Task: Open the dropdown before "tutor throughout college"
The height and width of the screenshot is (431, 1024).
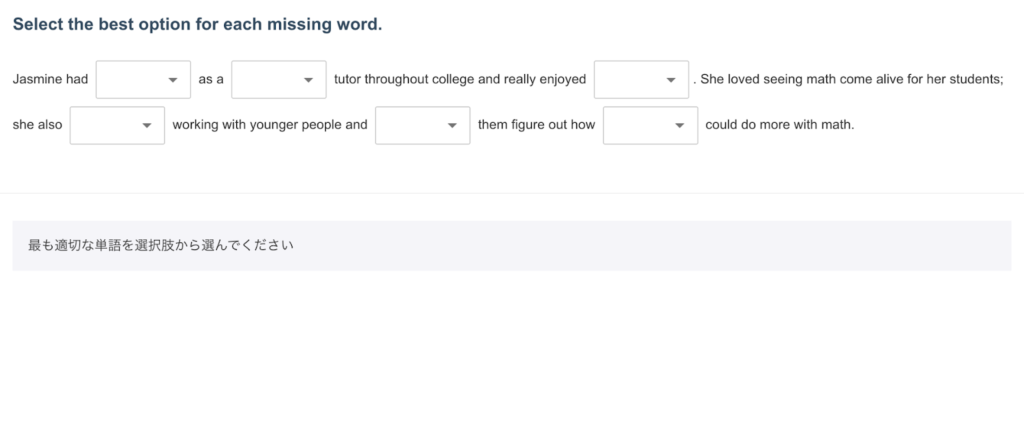Action: [x=278, y=80]
